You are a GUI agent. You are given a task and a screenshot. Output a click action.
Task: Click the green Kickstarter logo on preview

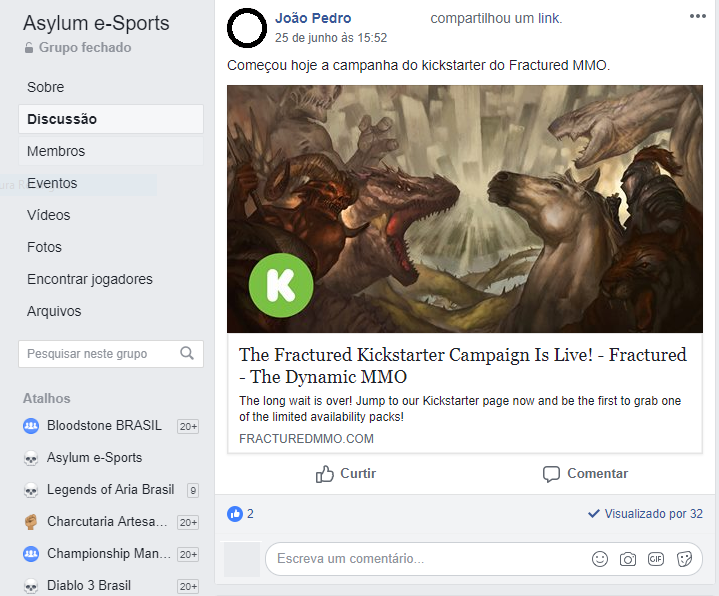point(281,285)
